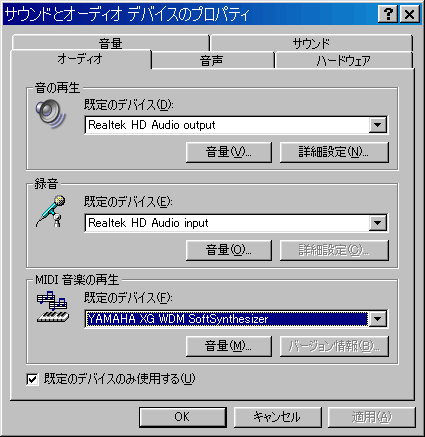Click the MIDI 音量(M) button
Image resolution: width=425 pixels, height=437 pixels.
click(229, 346)
